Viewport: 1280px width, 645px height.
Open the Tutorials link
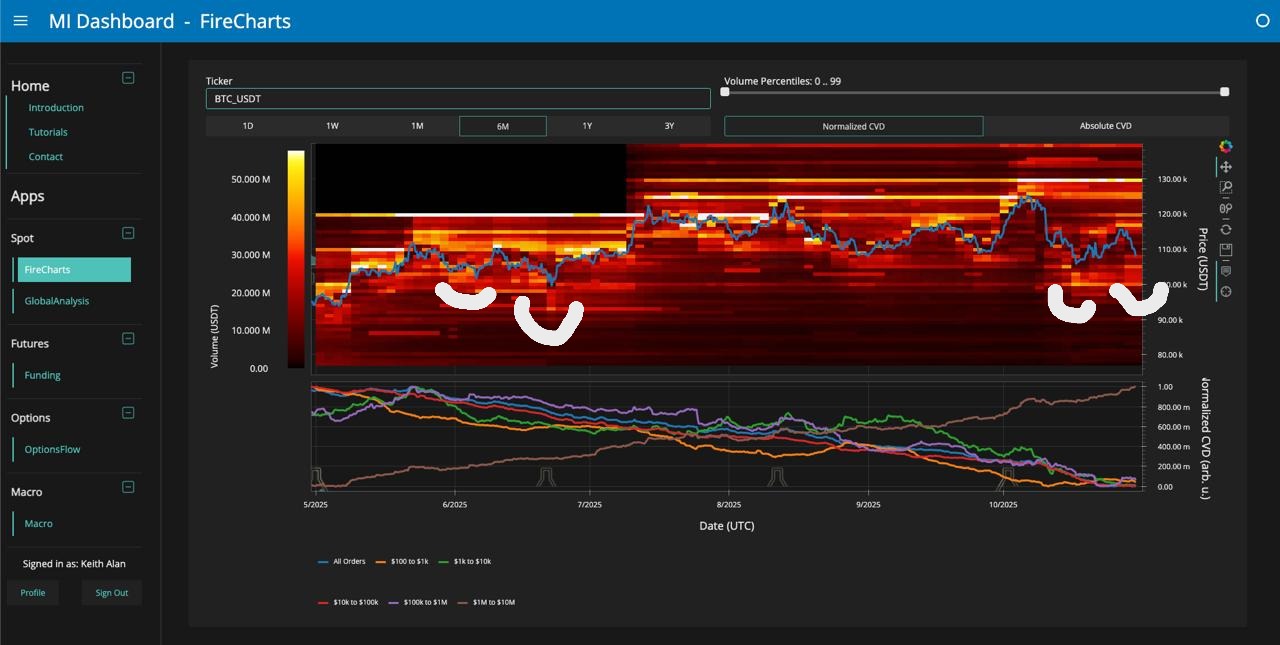pyautogui.click(x=48, y=132)
